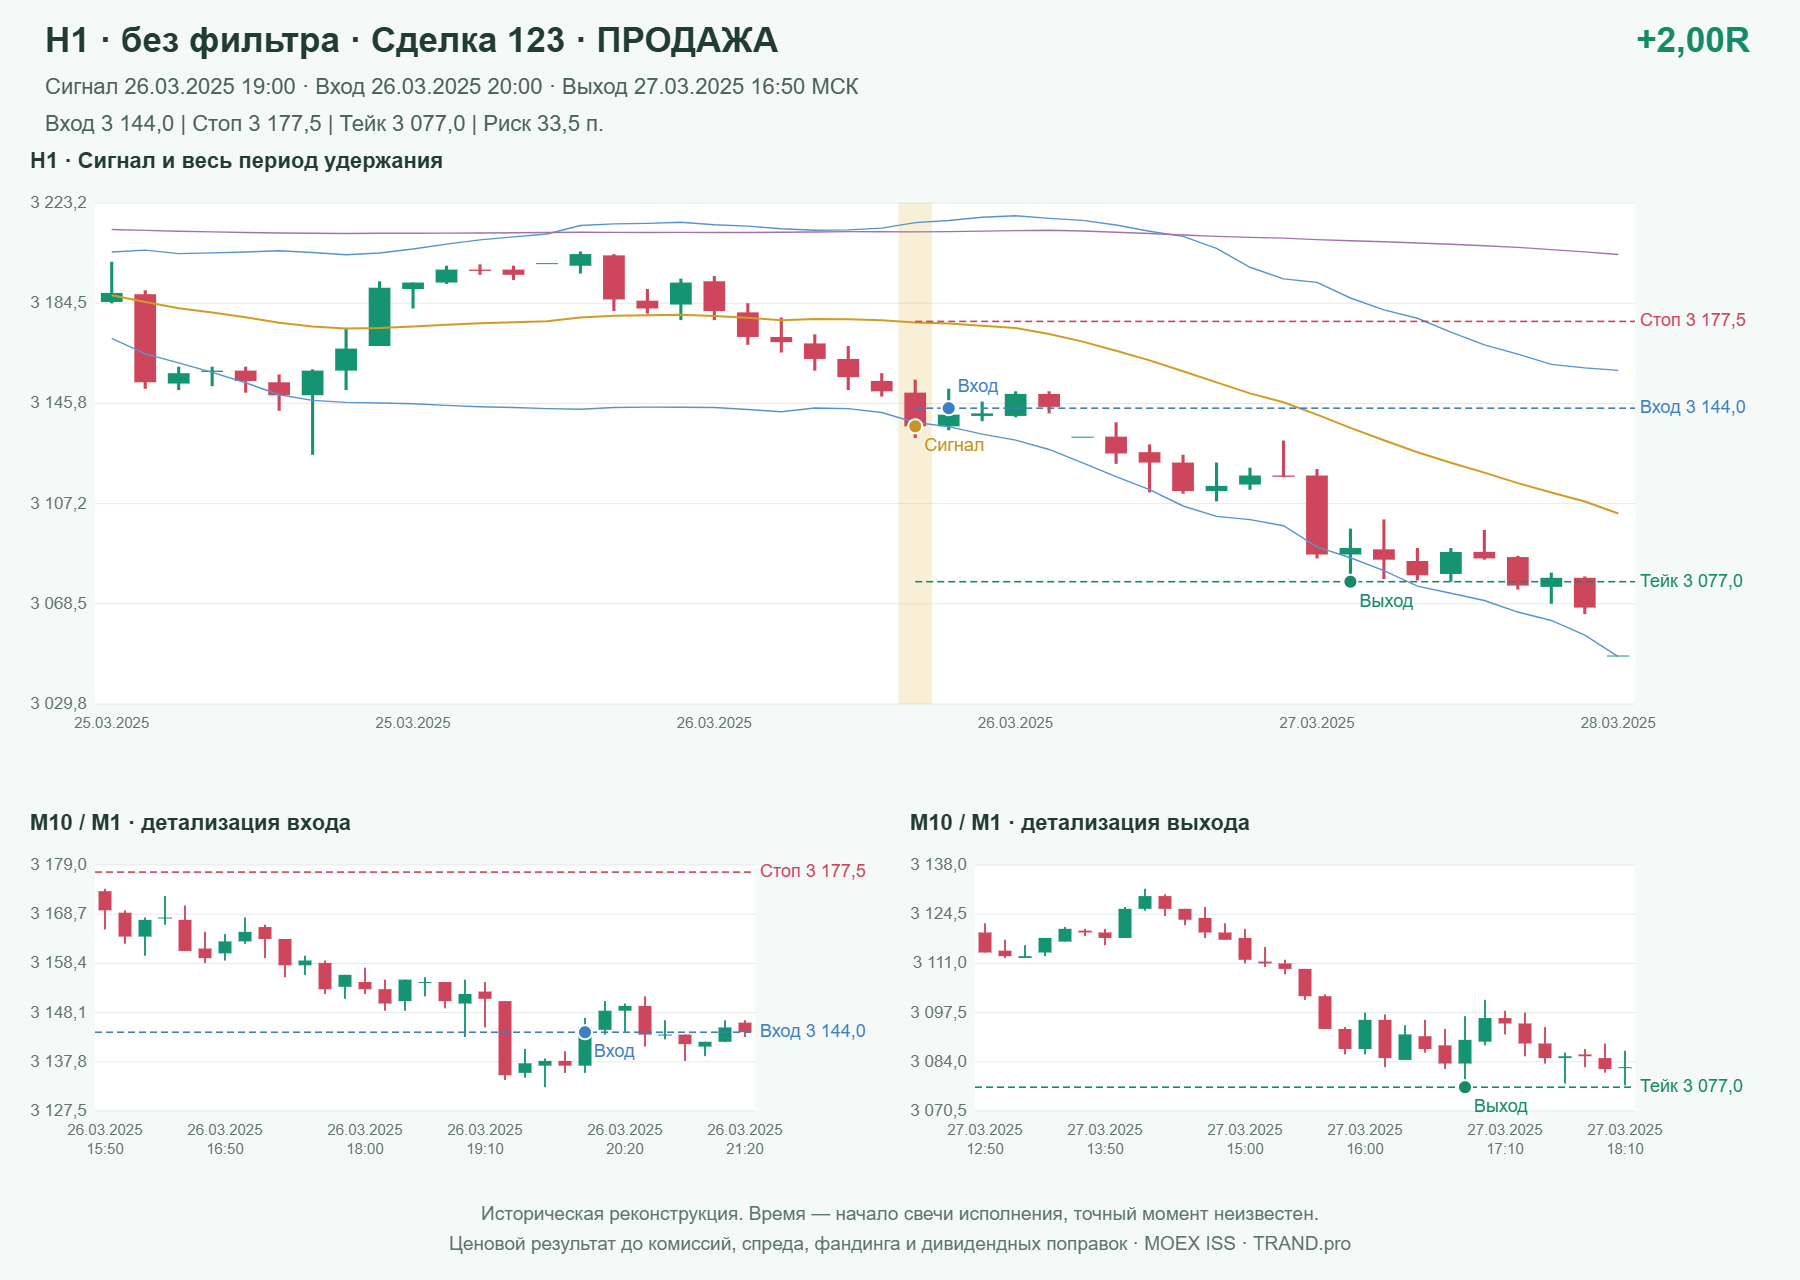
Task: Click the '+2,00R' result value
Action: click(1692, 40)
